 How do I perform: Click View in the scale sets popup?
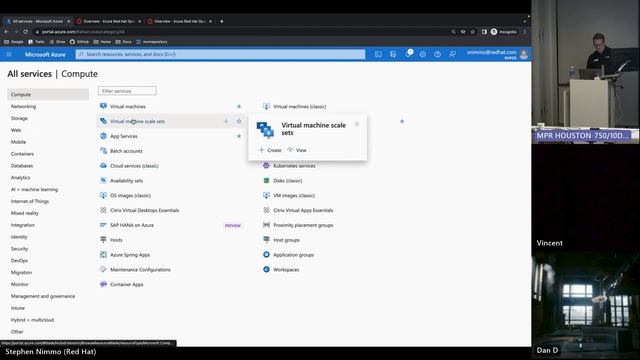coord(297,150)
